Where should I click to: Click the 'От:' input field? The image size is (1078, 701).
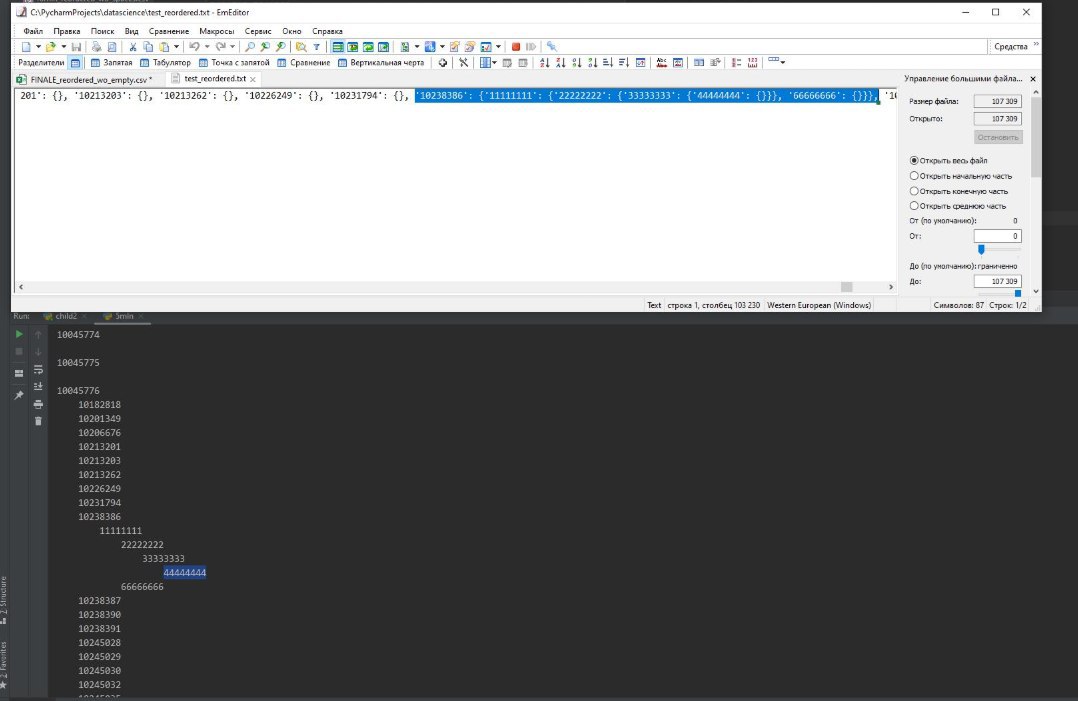[x=998, y=236]
